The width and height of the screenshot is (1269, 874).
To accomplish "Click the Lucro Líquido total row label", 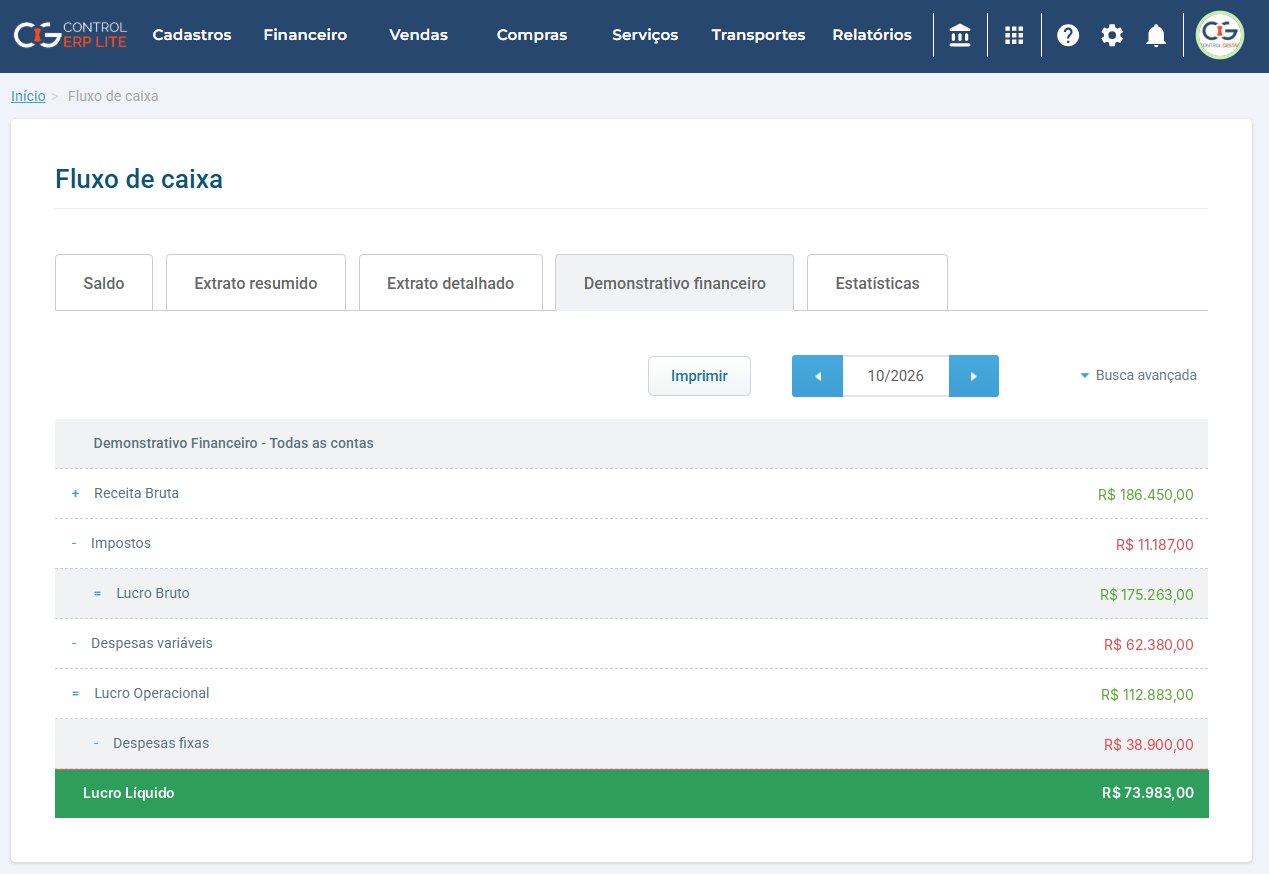I will coord(129,793).
